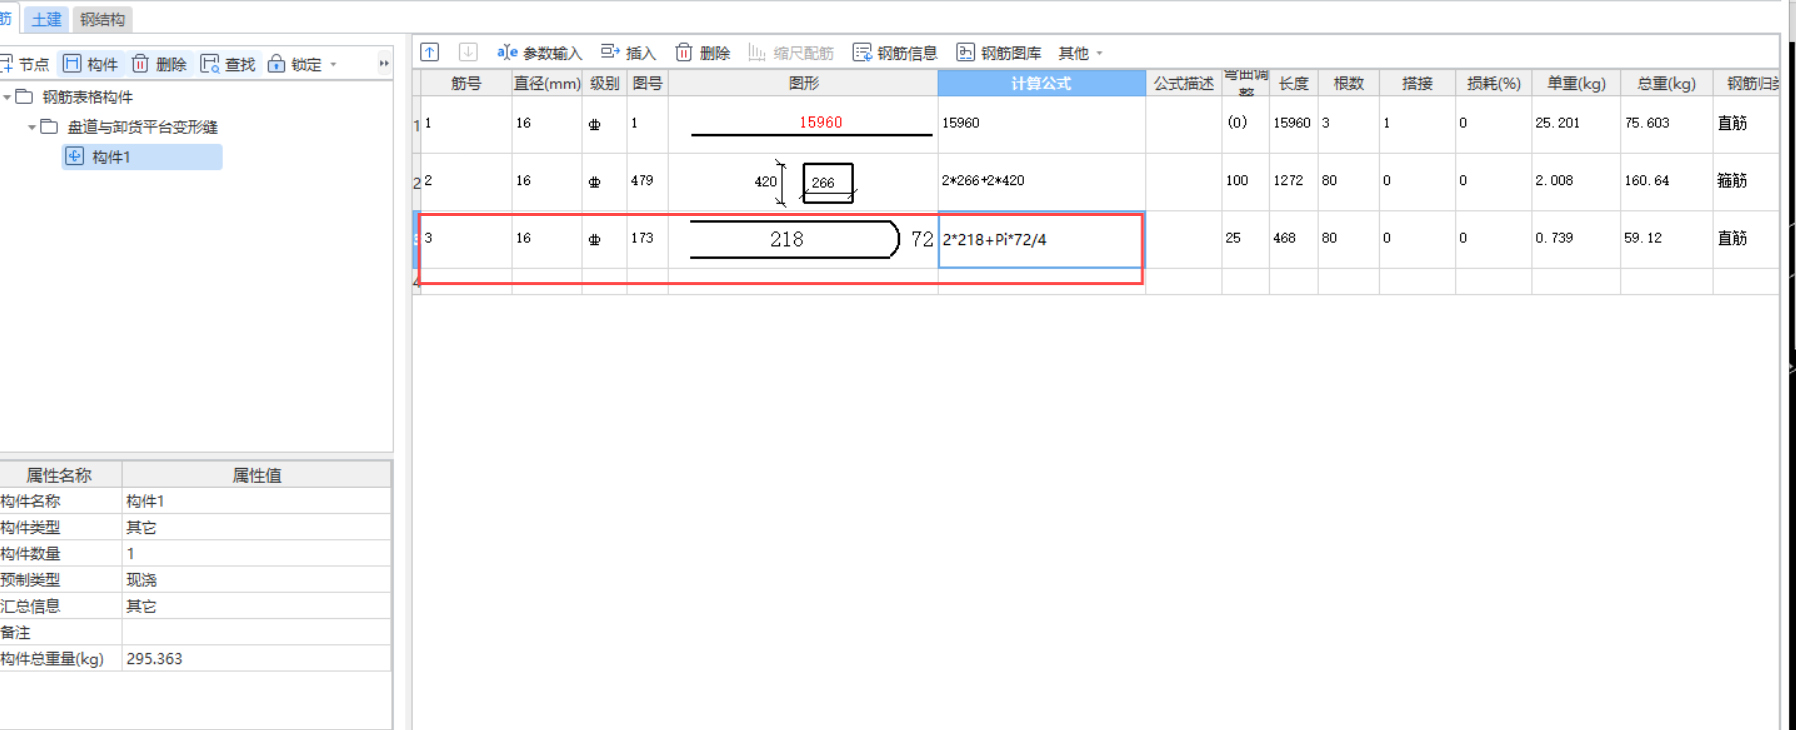Image resolution: width=1796 pixels, height=730 pixels.
Task: Switch to the 钢结构 tab
Action: (102, 19)
